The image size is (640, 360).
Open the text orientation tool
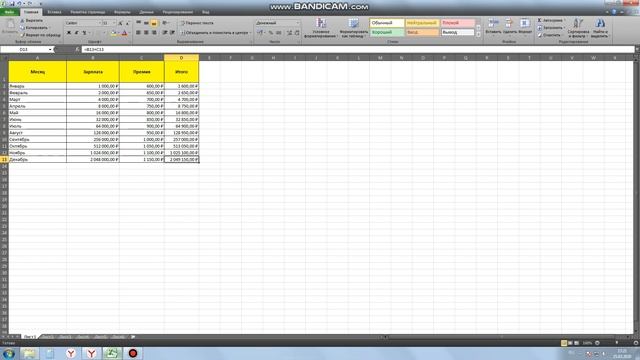165,23
